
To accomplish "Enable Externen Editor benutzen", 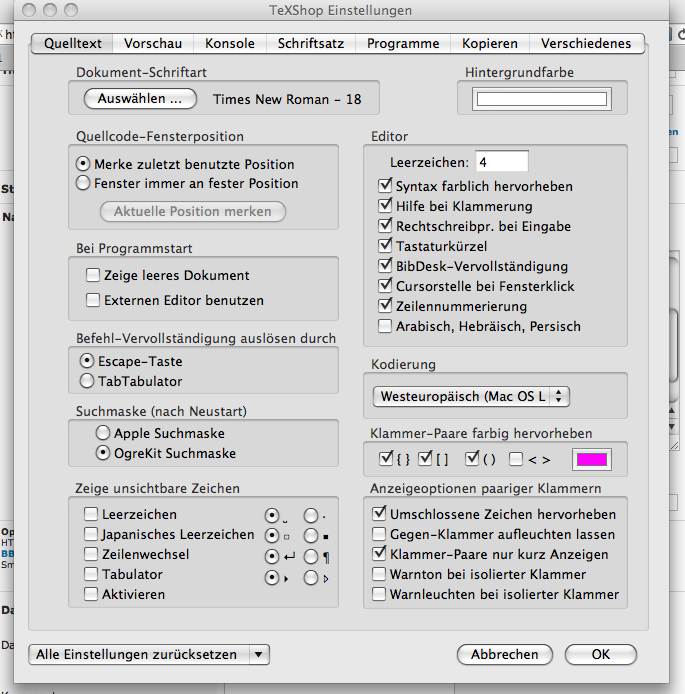I will tap(93, 300).
